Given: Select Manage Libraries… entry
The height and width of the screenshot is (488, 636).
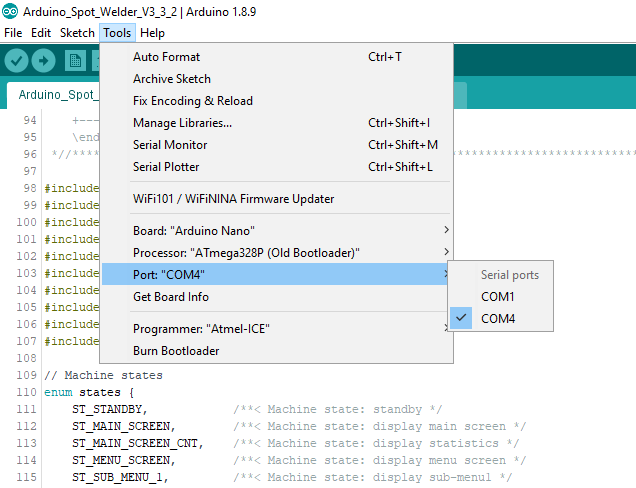Looking at the screenshot, I should [277, 123].
